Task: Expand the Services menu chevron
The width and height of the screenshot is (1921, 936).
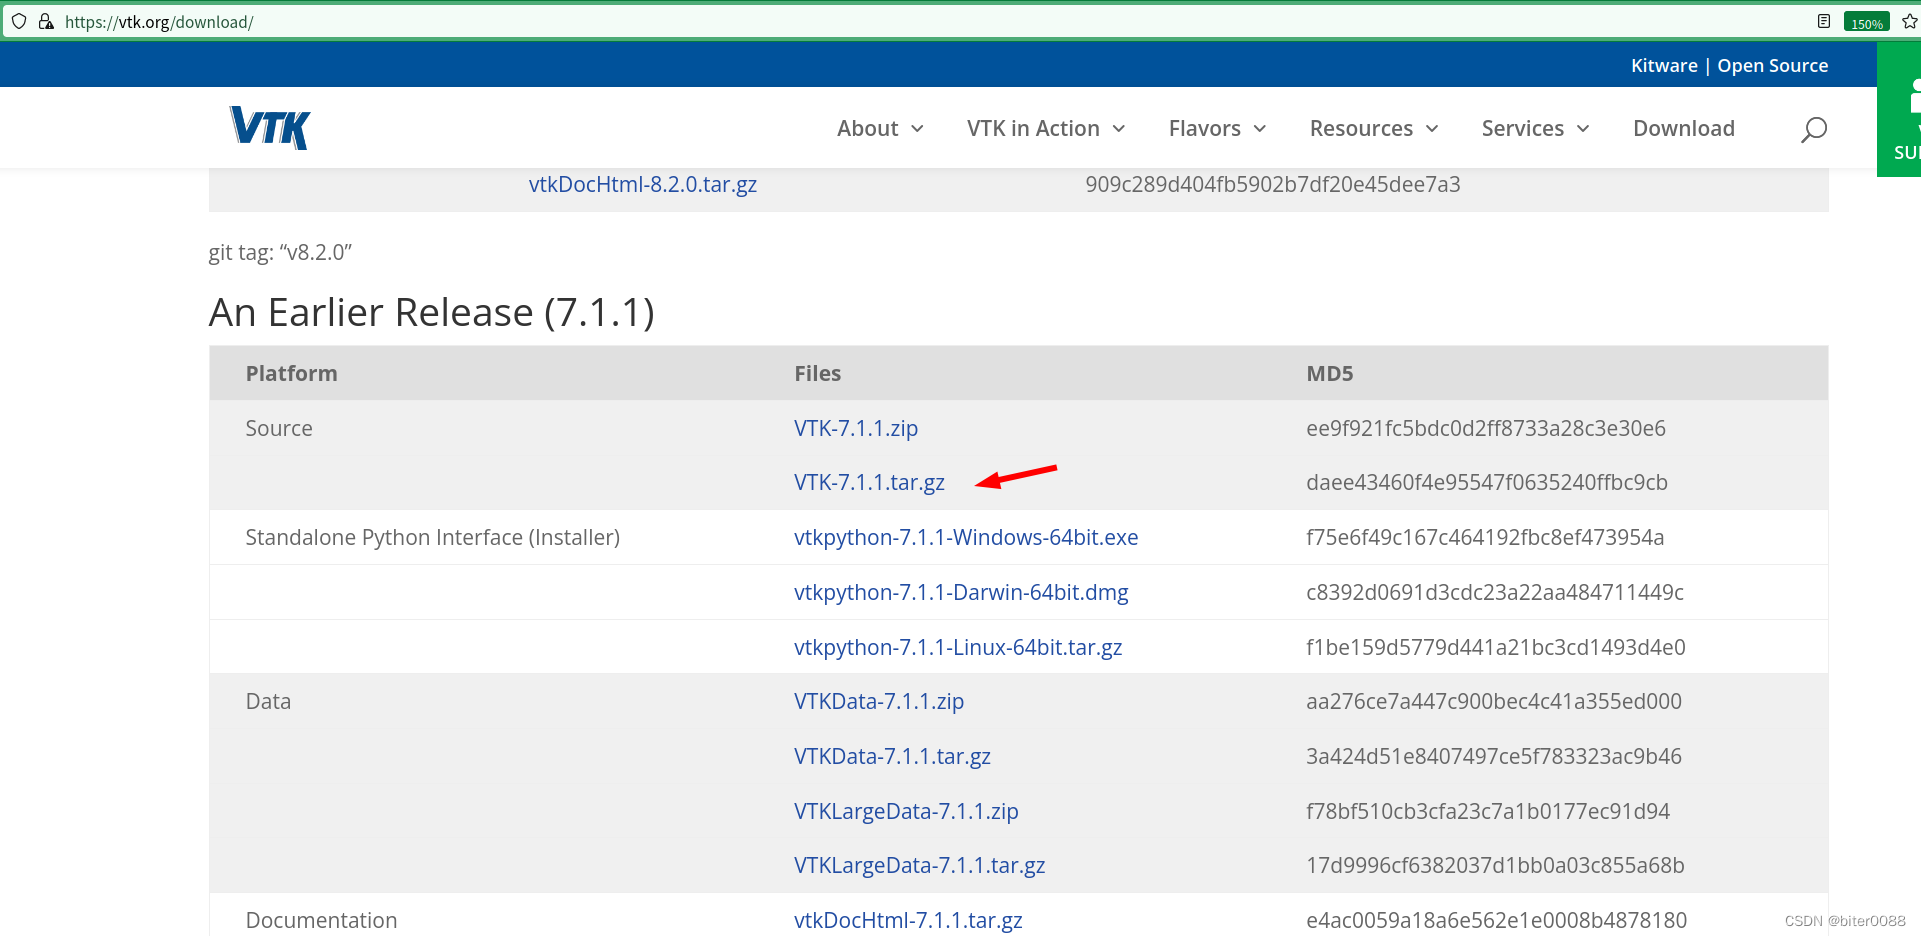Action: (x=1583, y=129)
